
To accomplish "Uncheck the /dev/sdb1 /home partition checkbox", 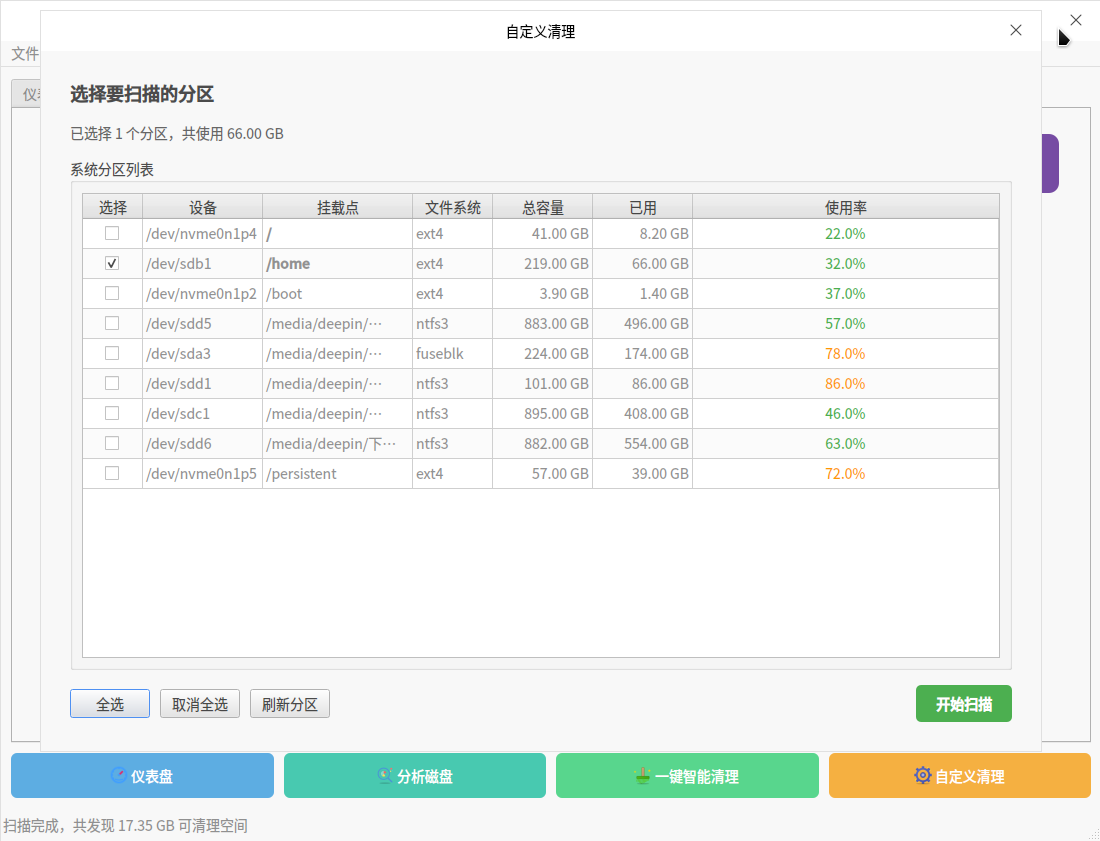I will point(112,263).
